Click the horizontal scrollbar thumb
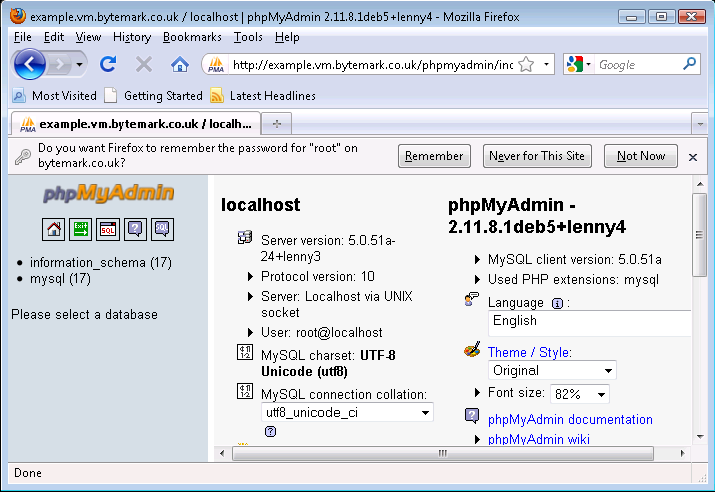715x492 pixels. coord(442,453)
